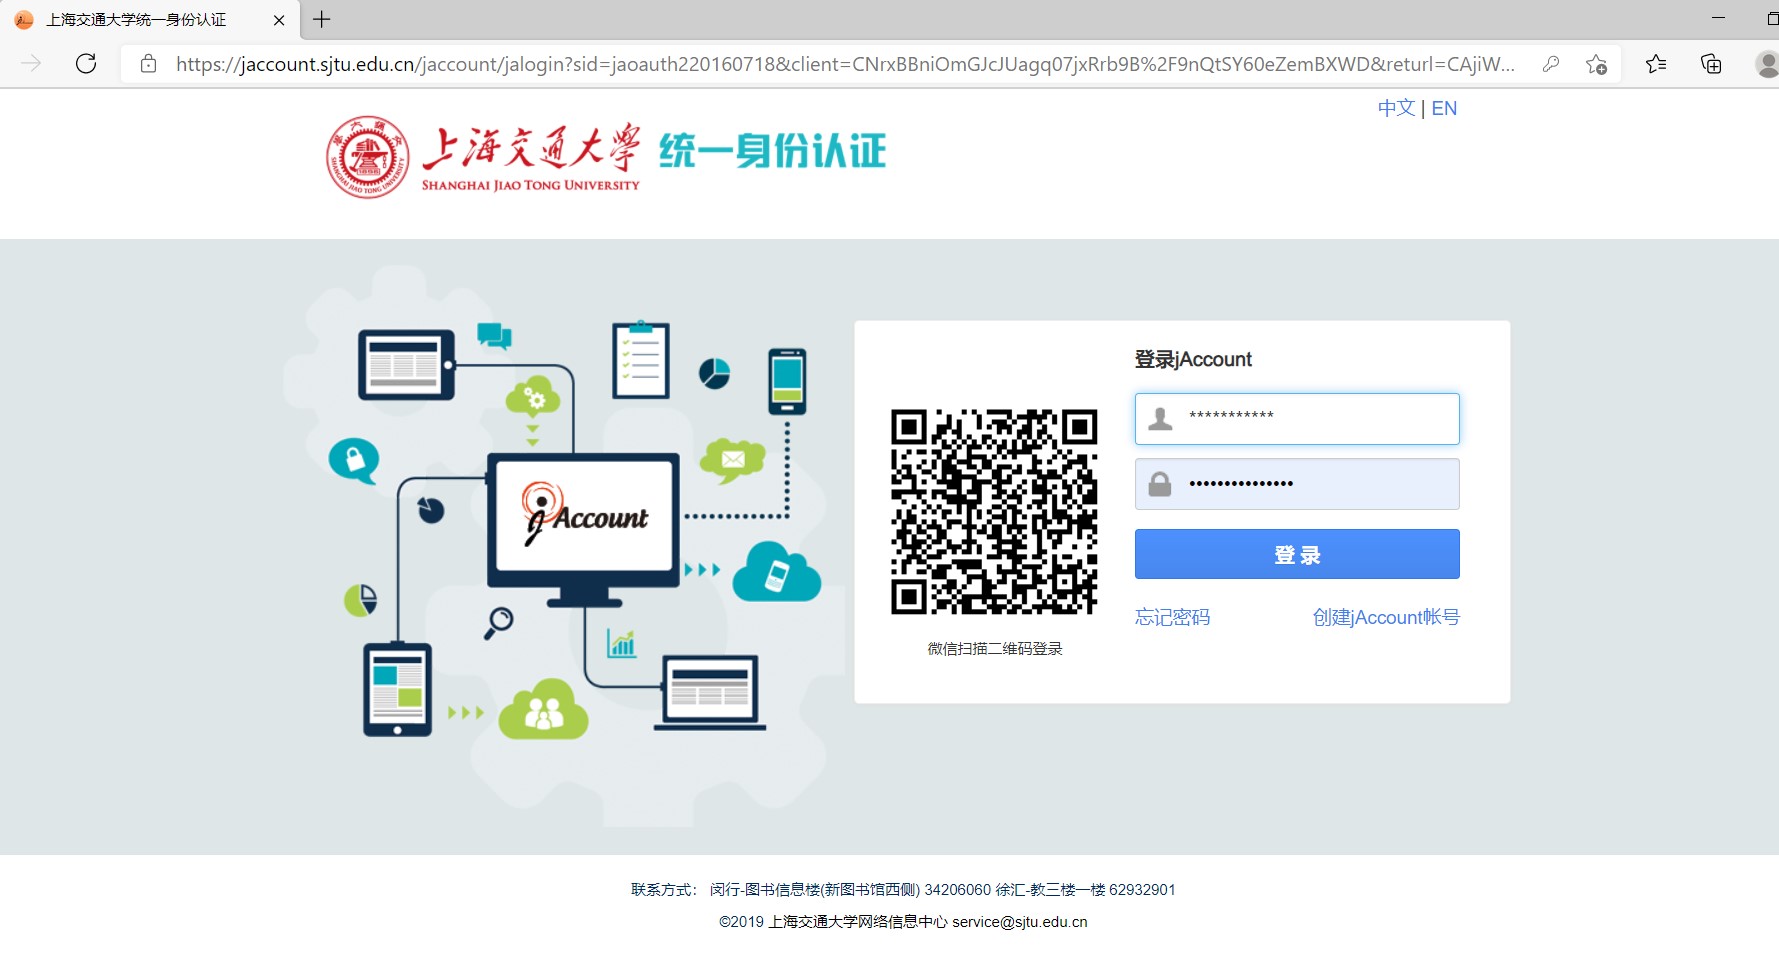1779x969 pixels.
Task: Add this page to favorites star icon
Action: tap(1596, 64)
